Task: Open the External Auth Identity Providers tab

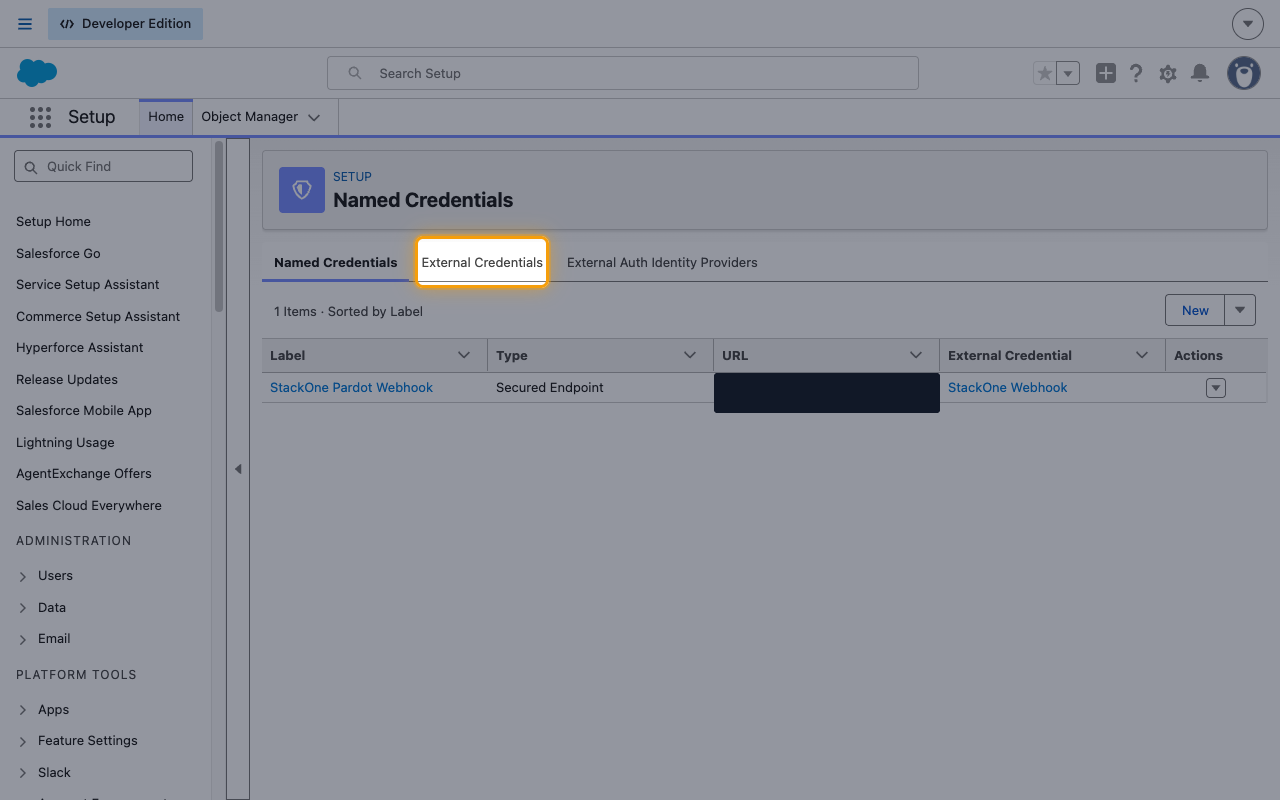Action: point(662,262)
